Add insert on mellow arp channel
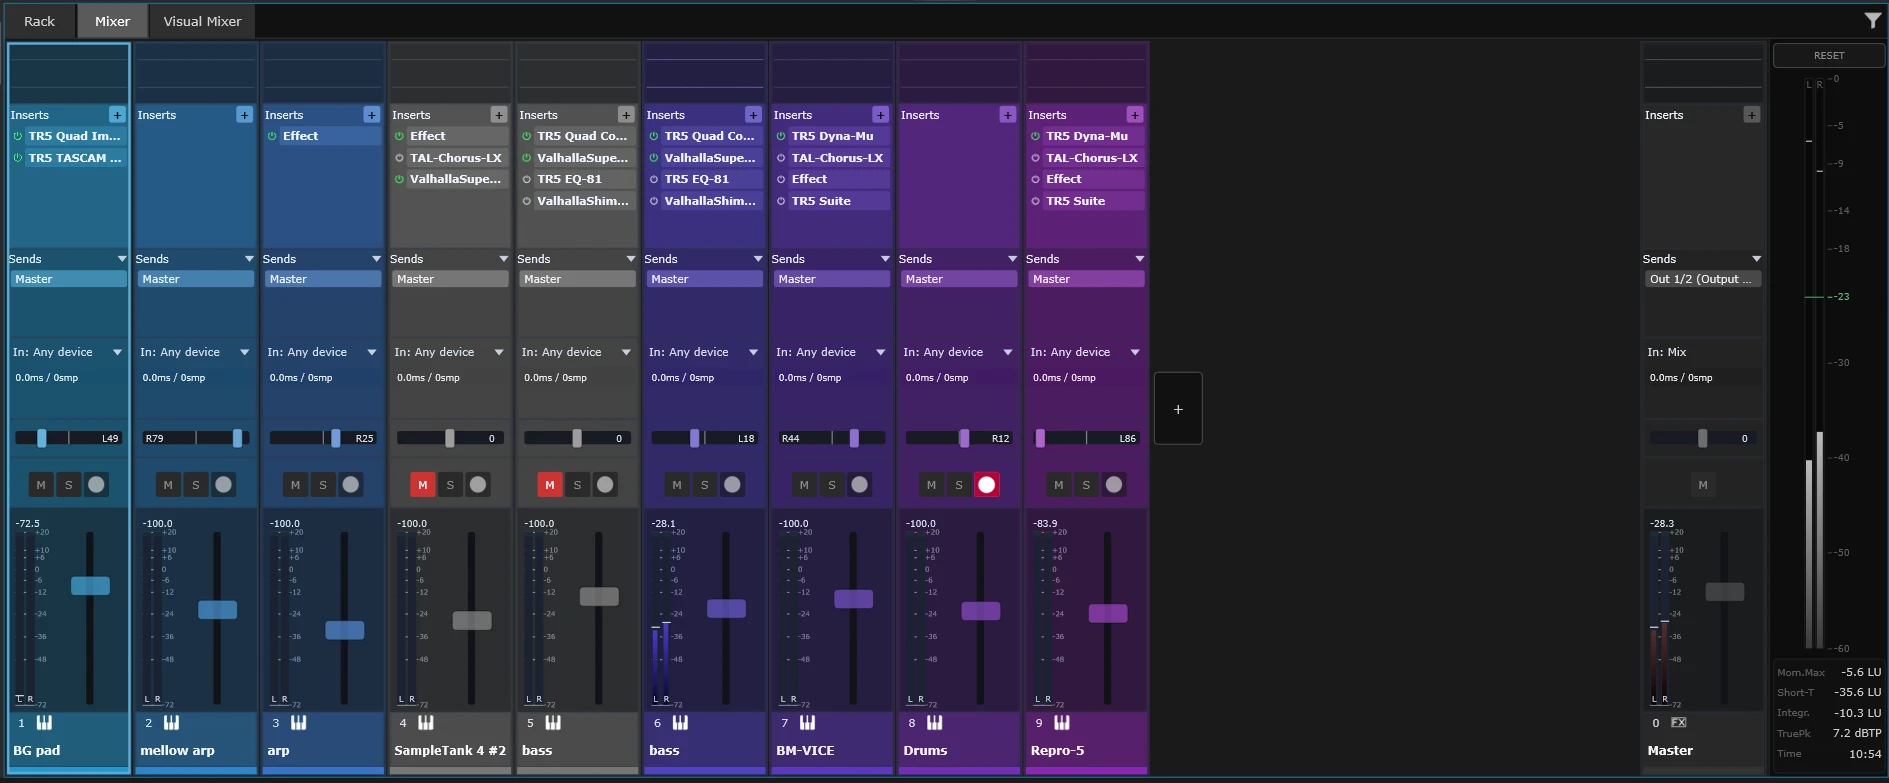Viewport: 1889px width, 783px height. click(x=244, y=115)
